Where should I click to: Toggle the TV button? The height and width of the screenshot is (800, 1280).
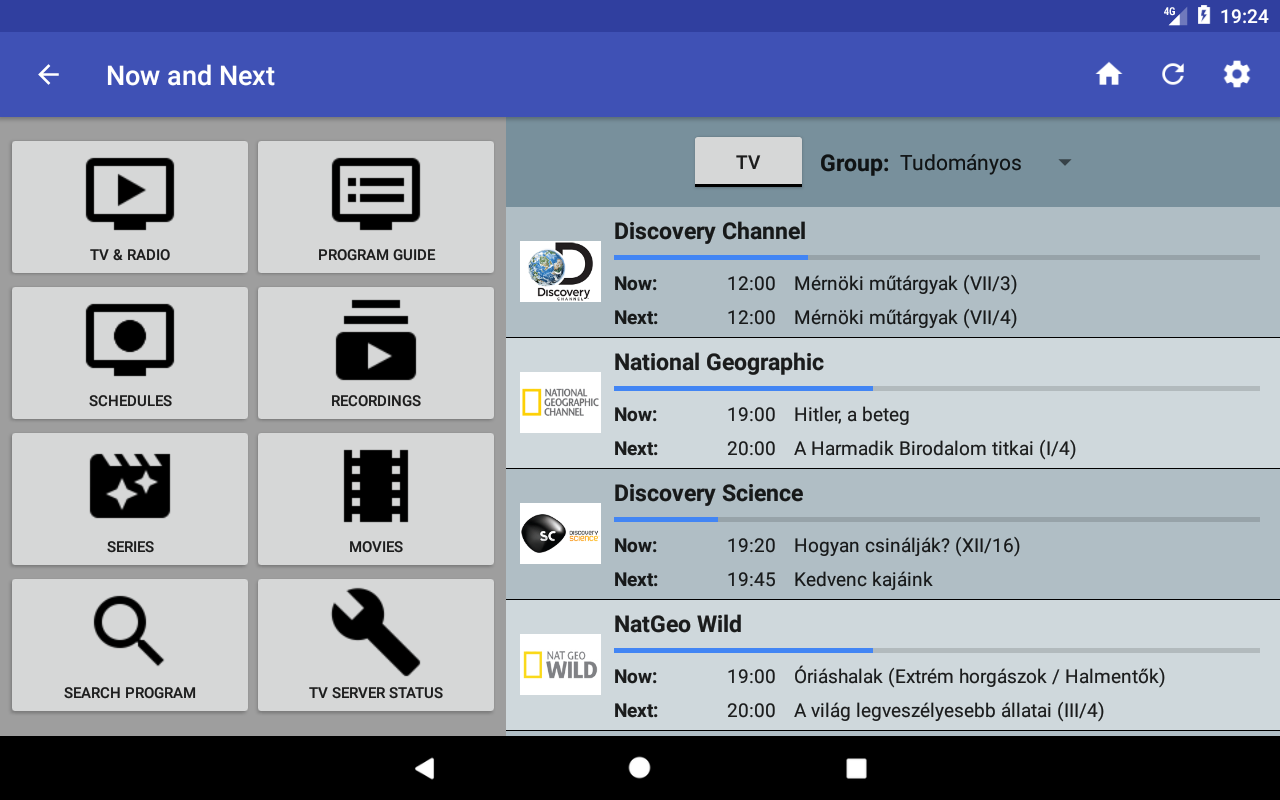coord(748,162)
